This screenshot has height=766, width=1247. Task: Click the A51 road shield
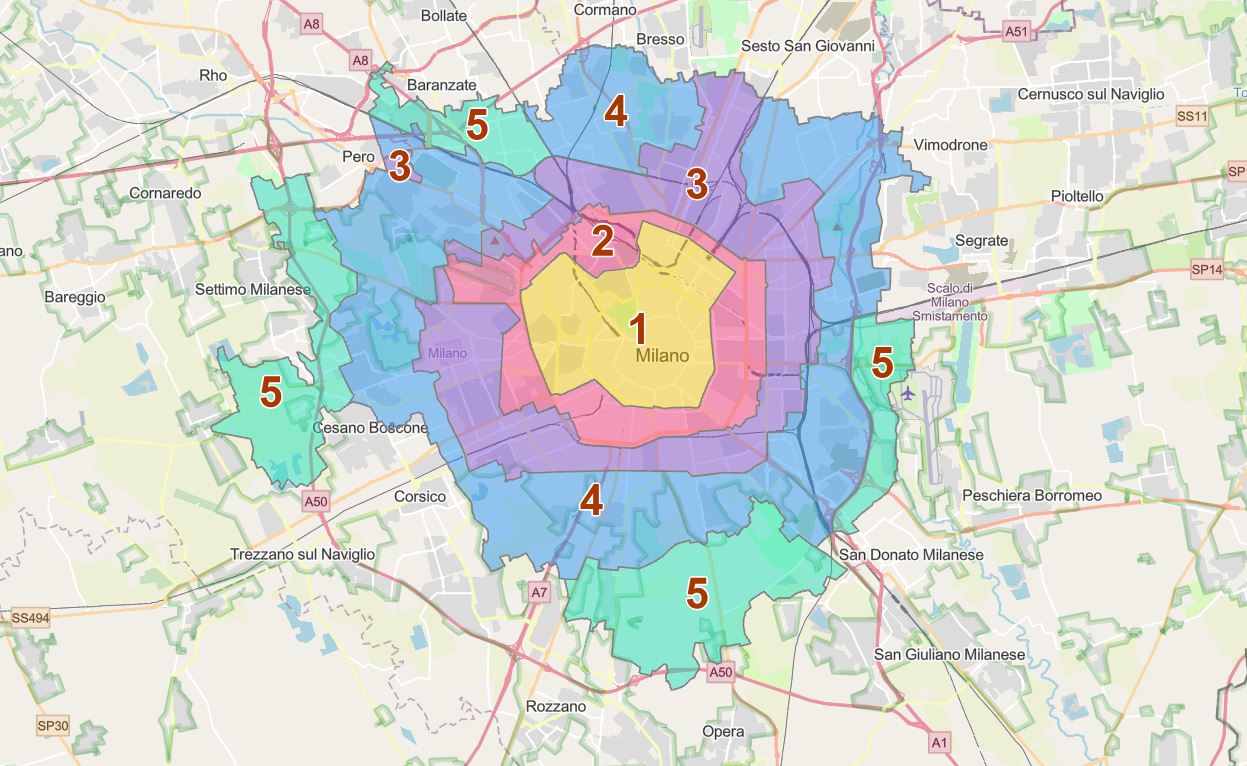[x=1016, y=32]
